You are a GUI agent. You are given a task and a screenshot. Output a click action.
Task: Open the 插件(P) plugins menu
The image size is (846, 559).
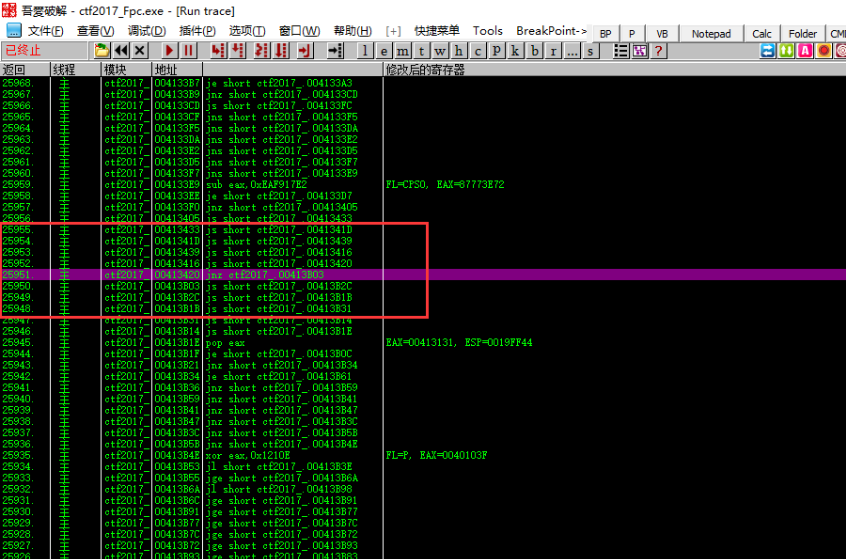[x=197, y=31]
